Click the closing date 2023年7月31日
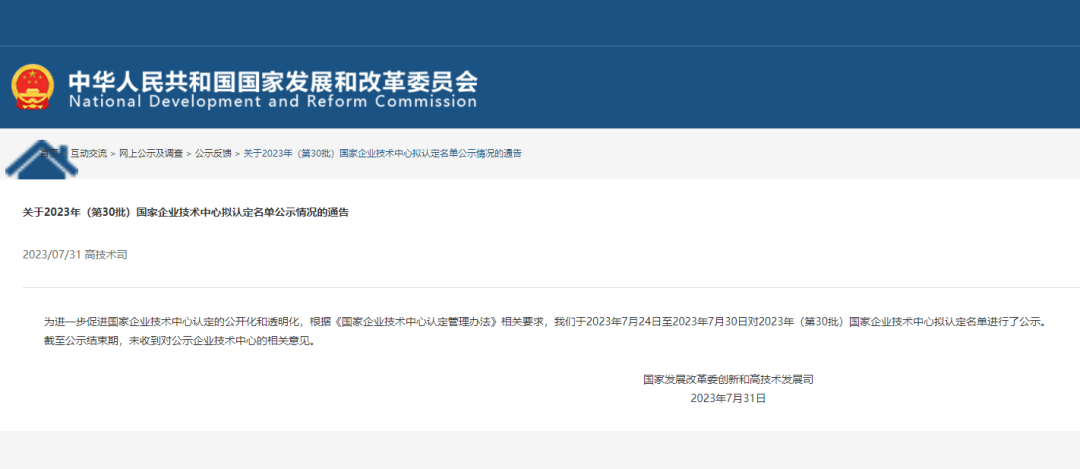 click(x=728, y=398)
